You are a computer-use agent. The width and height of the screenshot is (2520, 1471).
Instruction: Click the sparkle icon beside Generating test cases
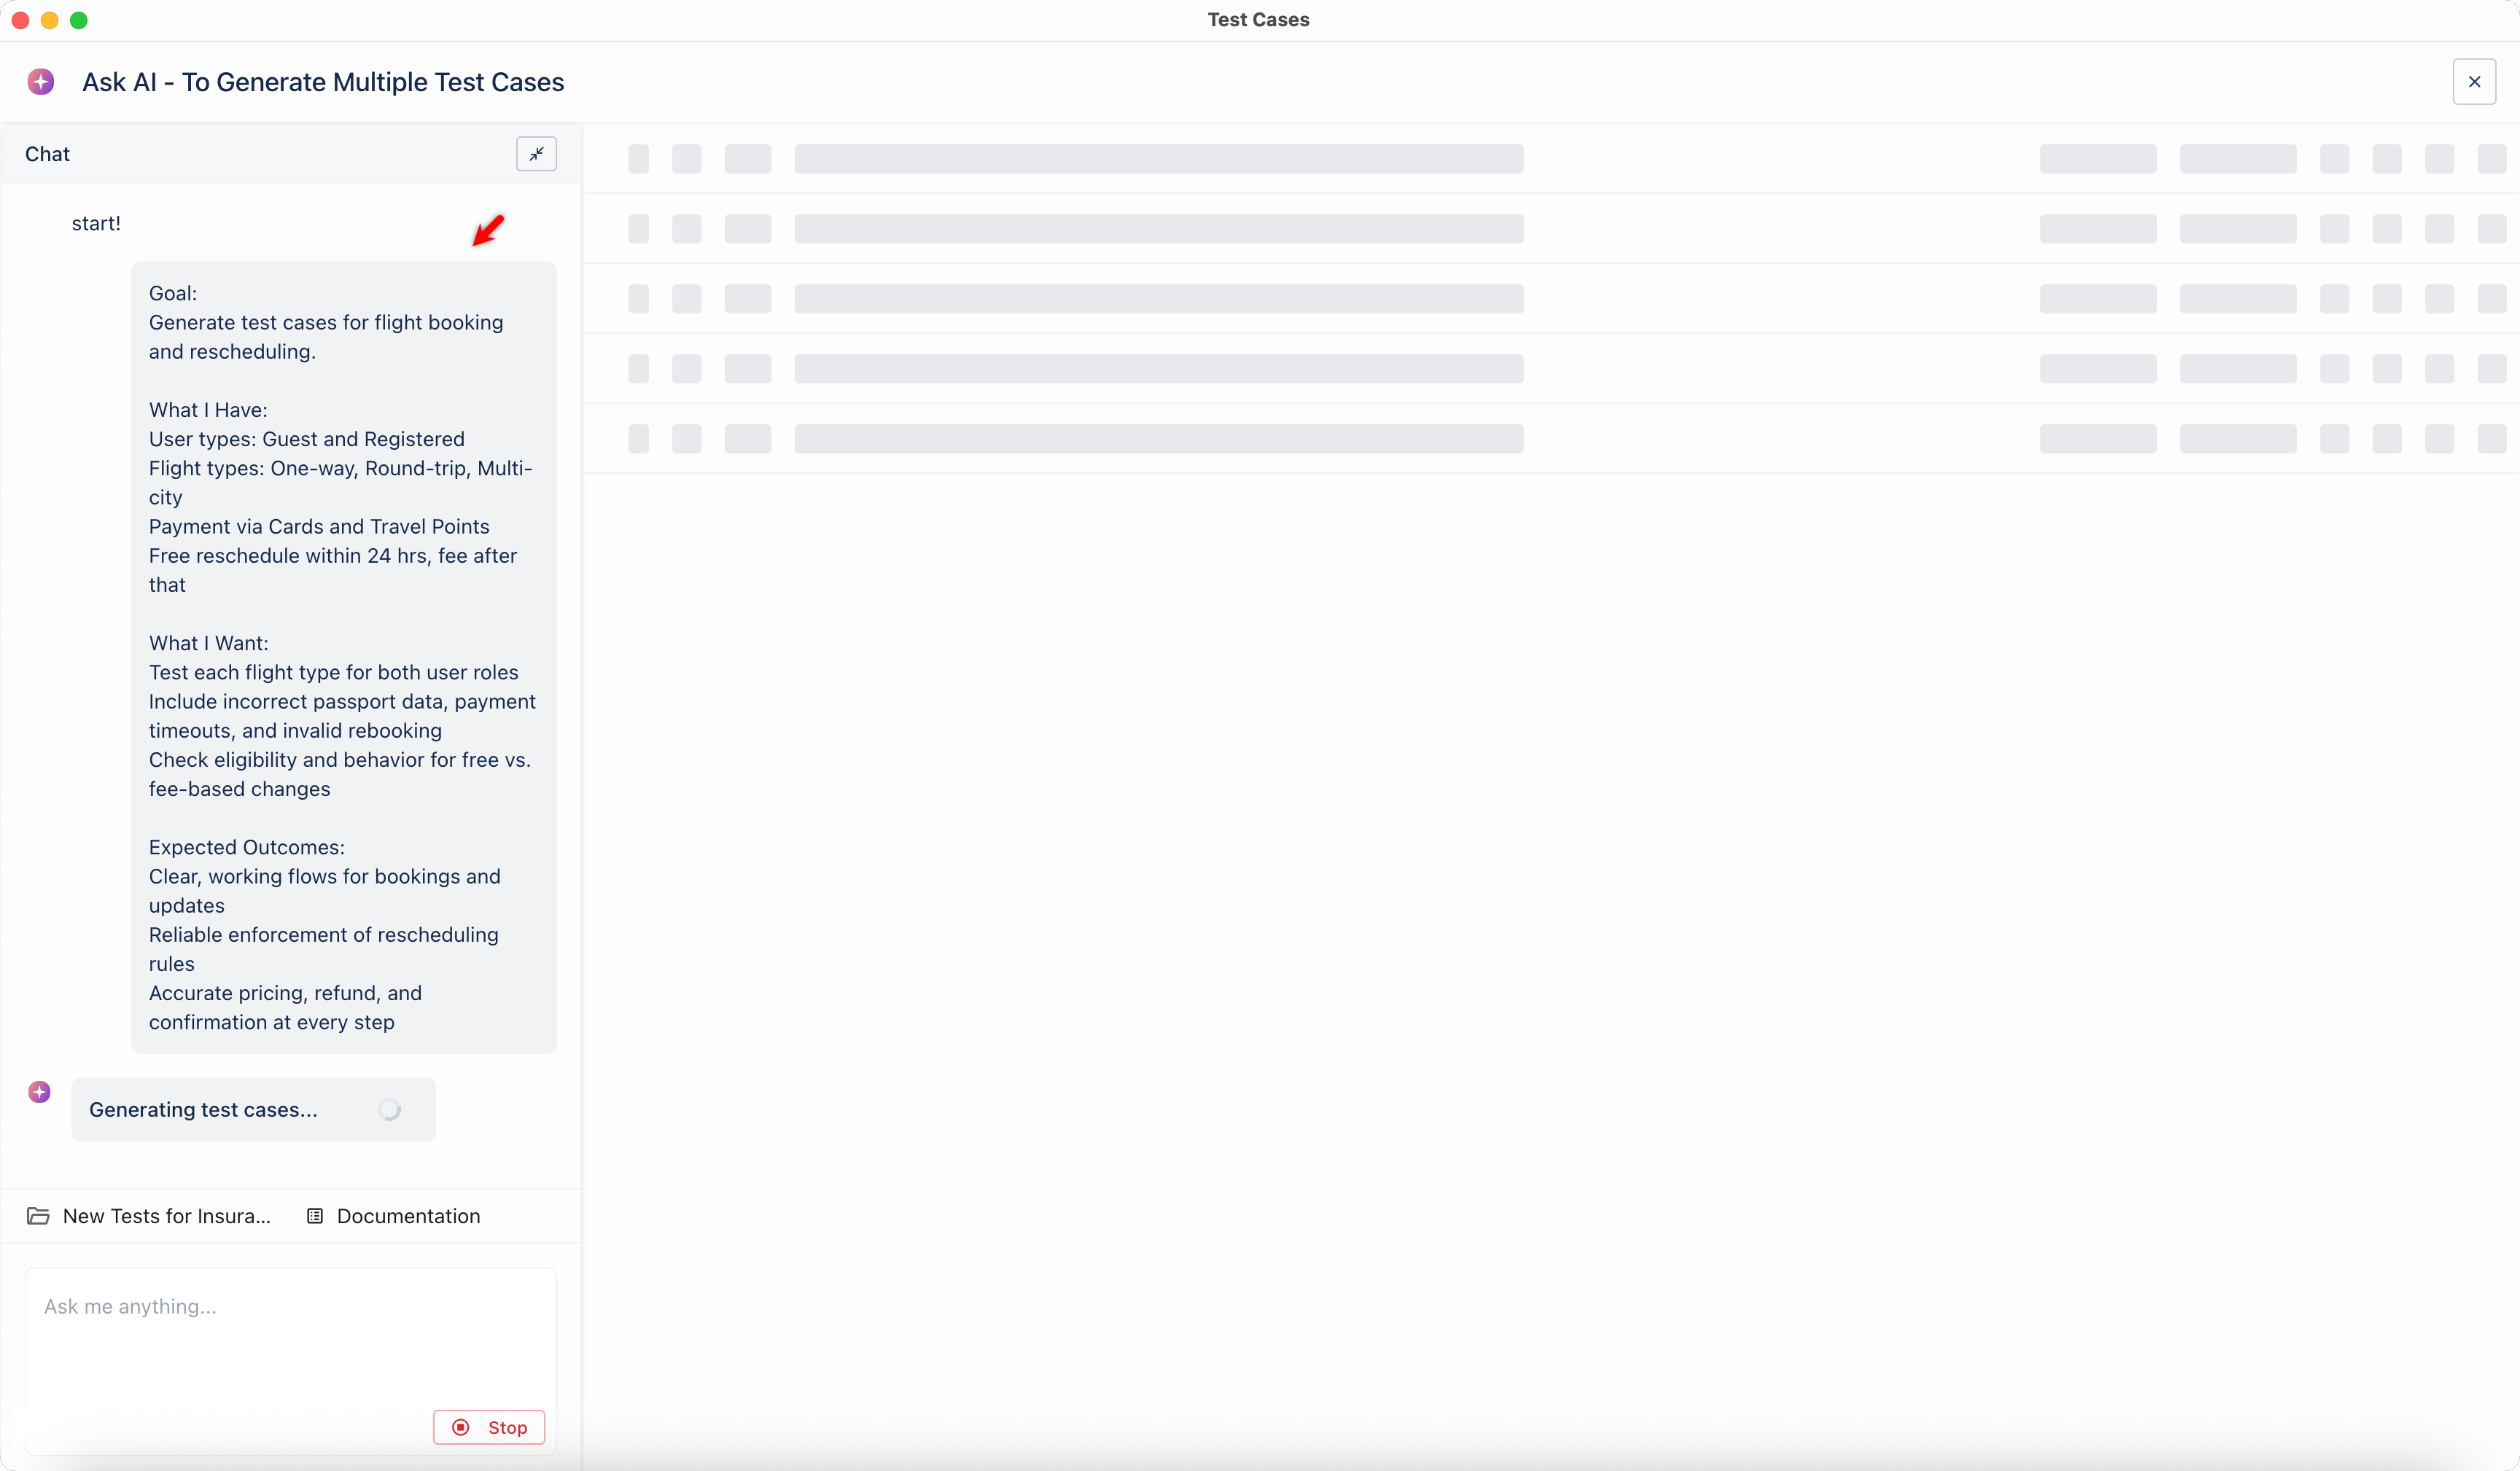(x=39, y=1092)
